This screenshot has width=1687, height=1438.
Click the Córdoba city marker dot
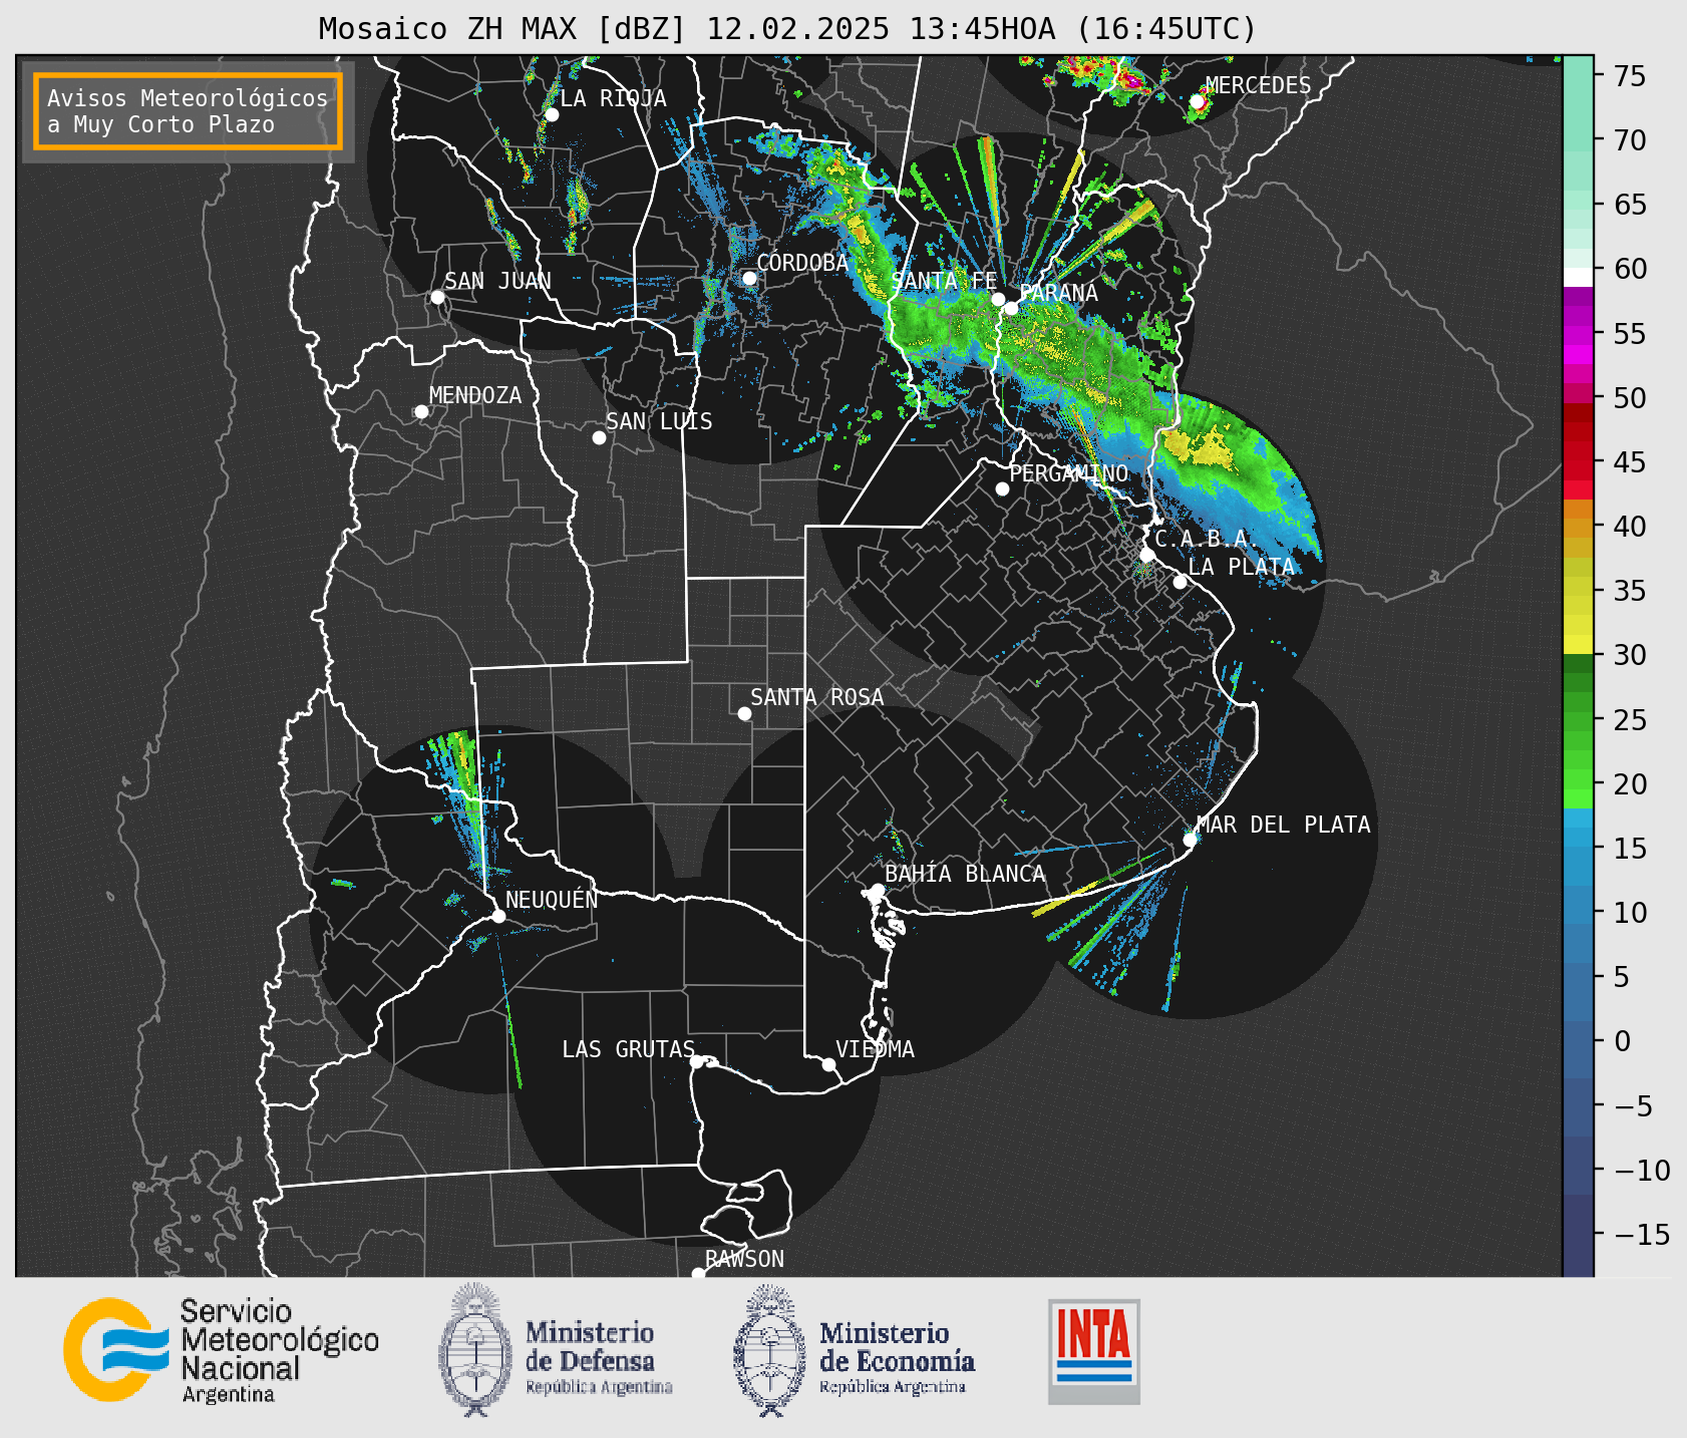749,278
